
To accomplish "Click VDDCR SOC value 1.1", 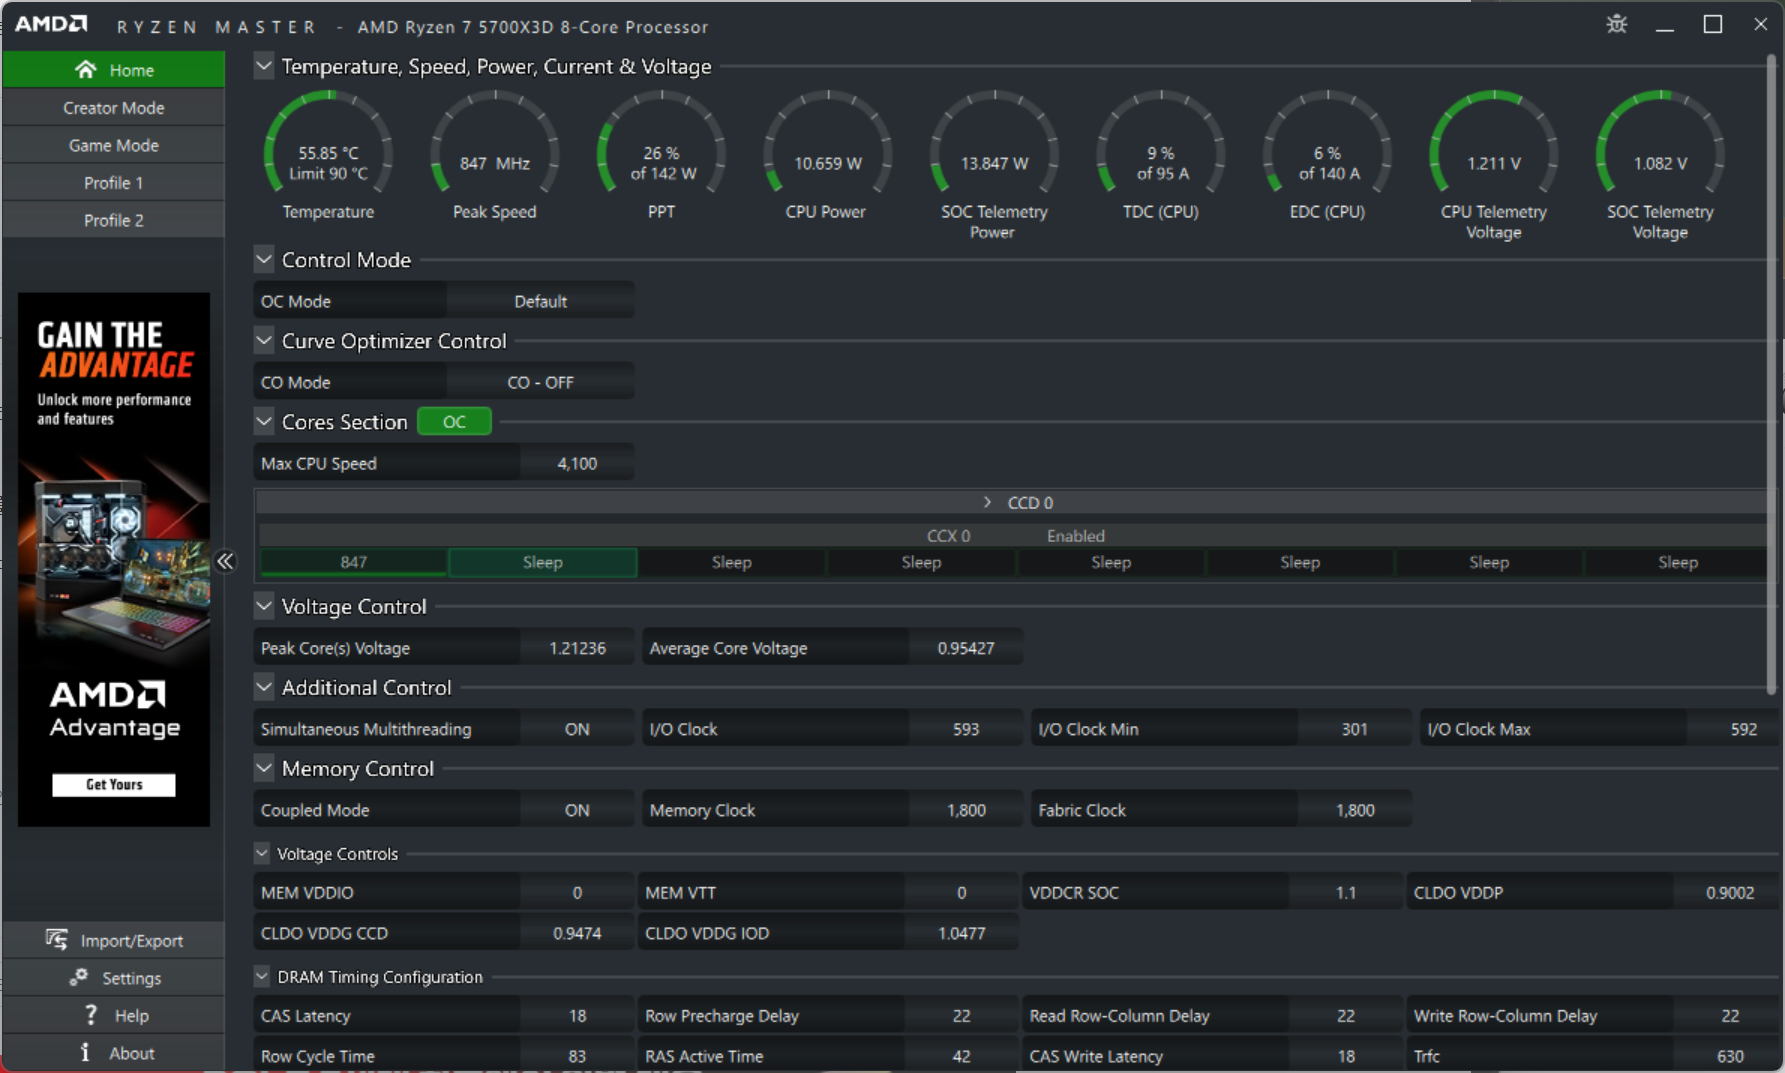I will coord(1345,892).
